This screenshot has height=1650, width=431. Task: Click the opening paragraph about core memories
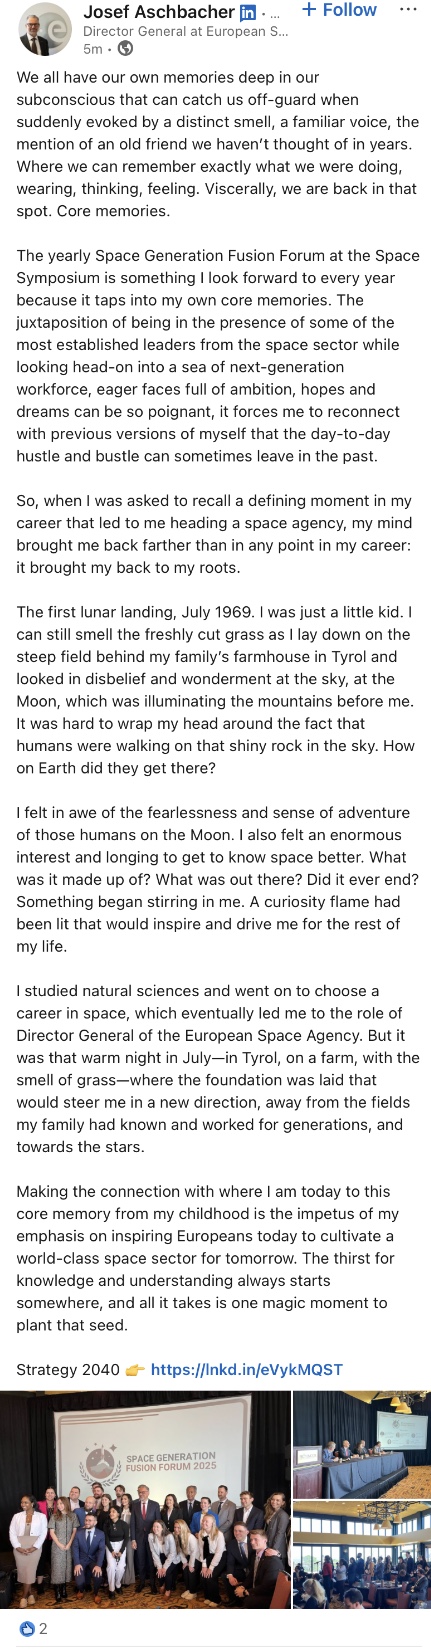pos(217,144)
